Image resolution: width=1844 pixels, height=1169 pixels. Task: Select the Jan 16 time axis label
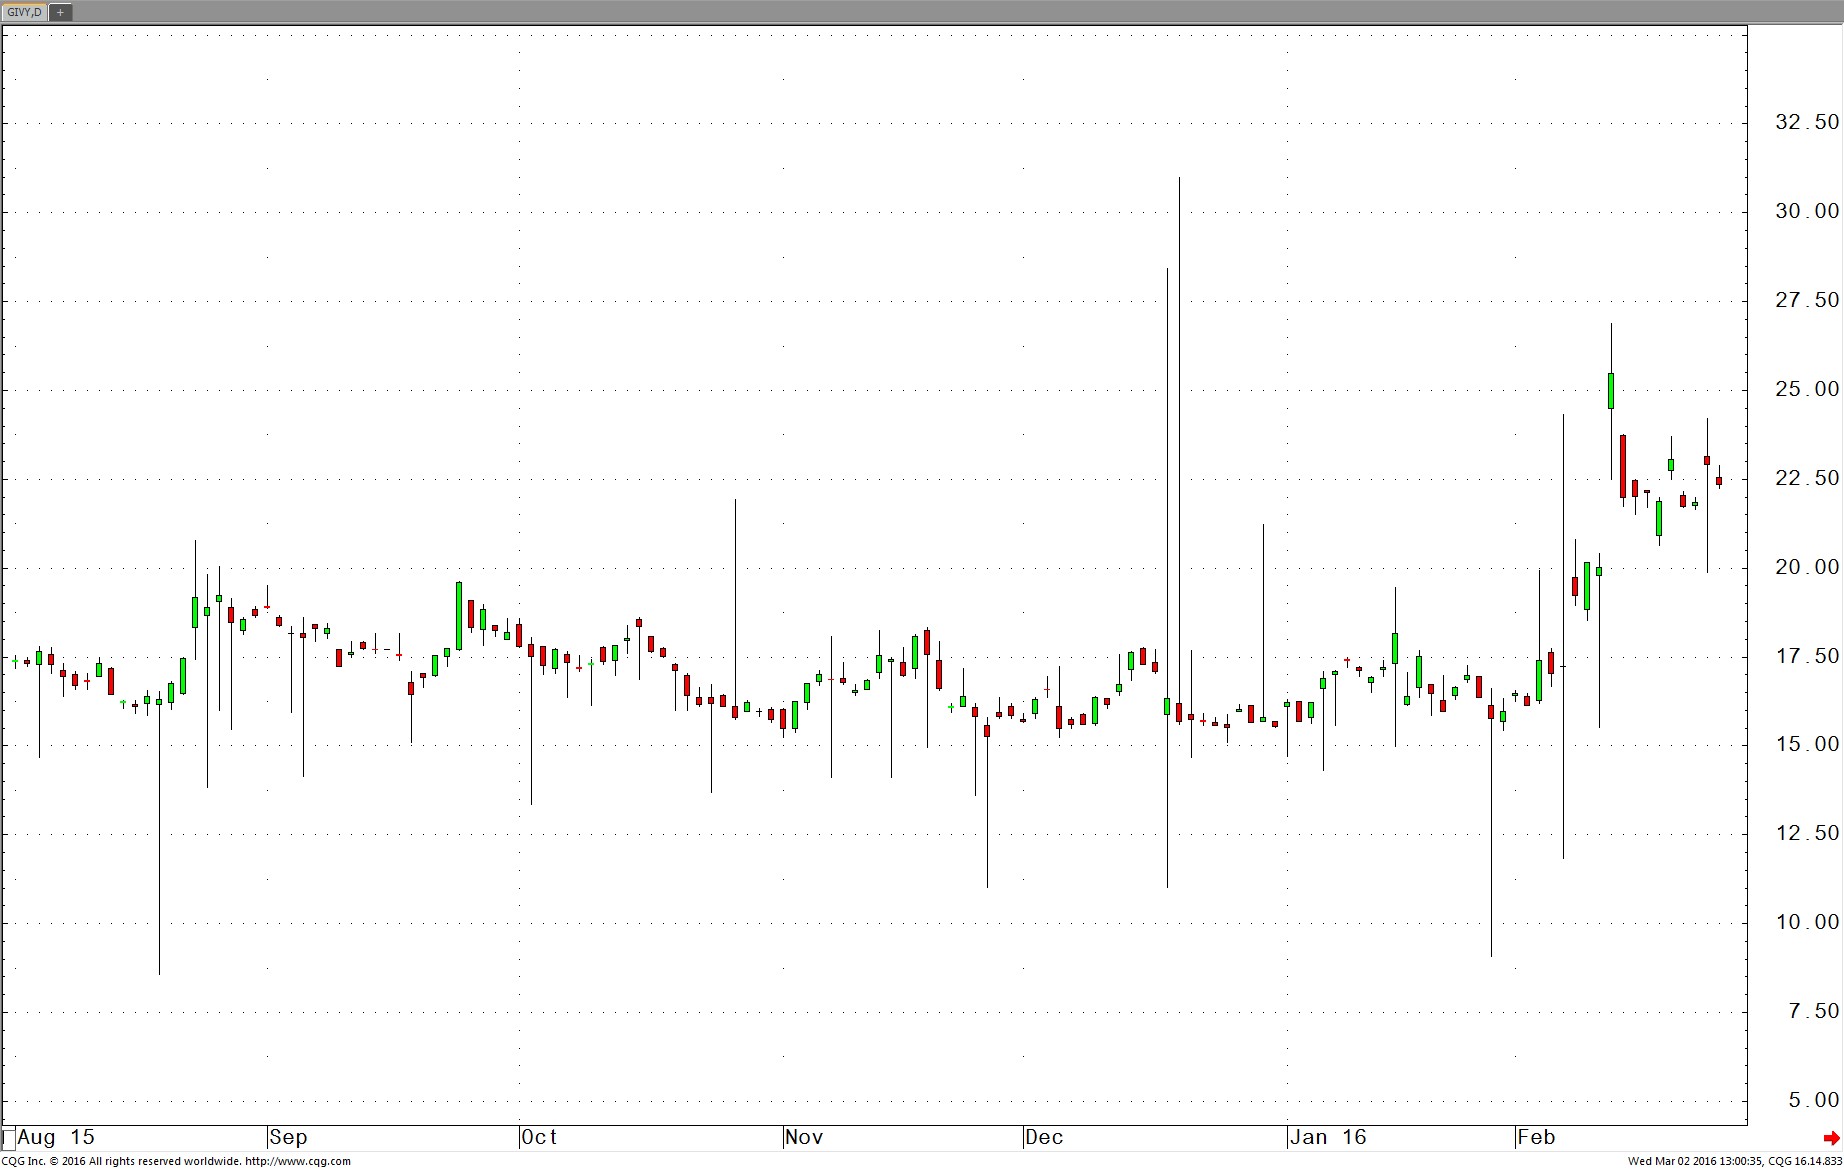tap(1328, 1138)
